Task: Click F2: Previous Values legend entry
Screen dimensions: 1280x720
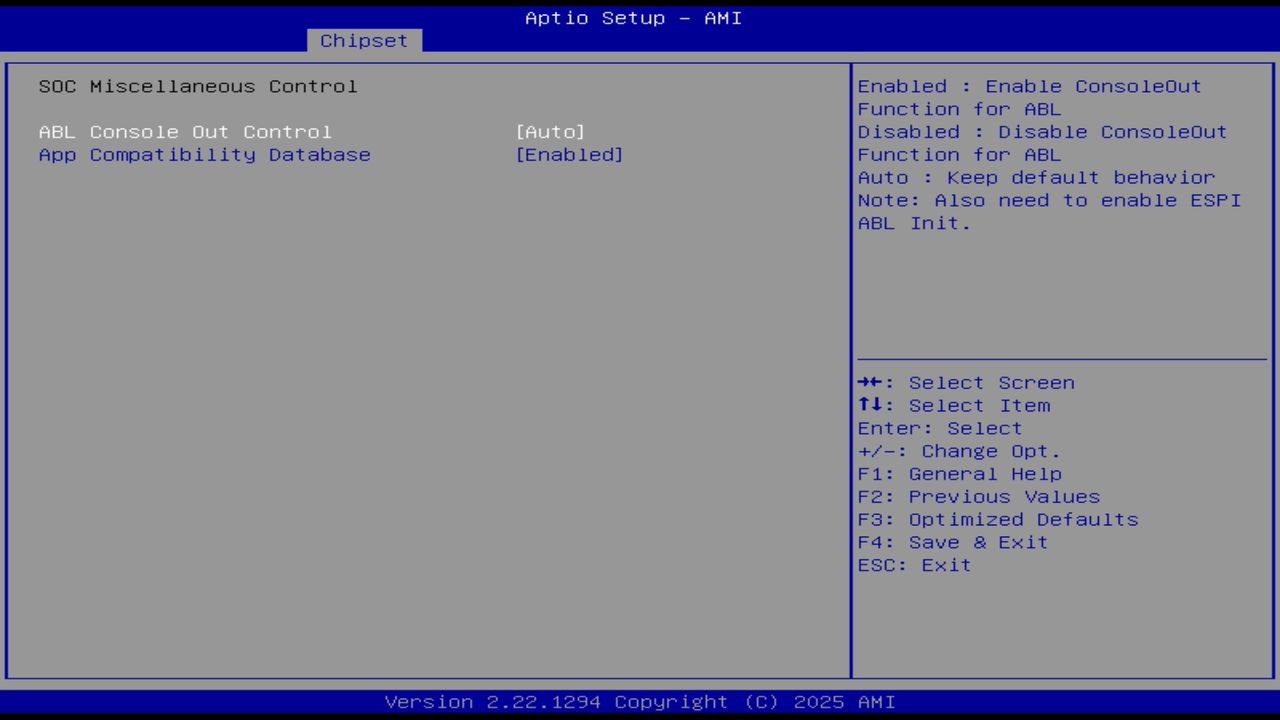Action: (x=978, y=496)
